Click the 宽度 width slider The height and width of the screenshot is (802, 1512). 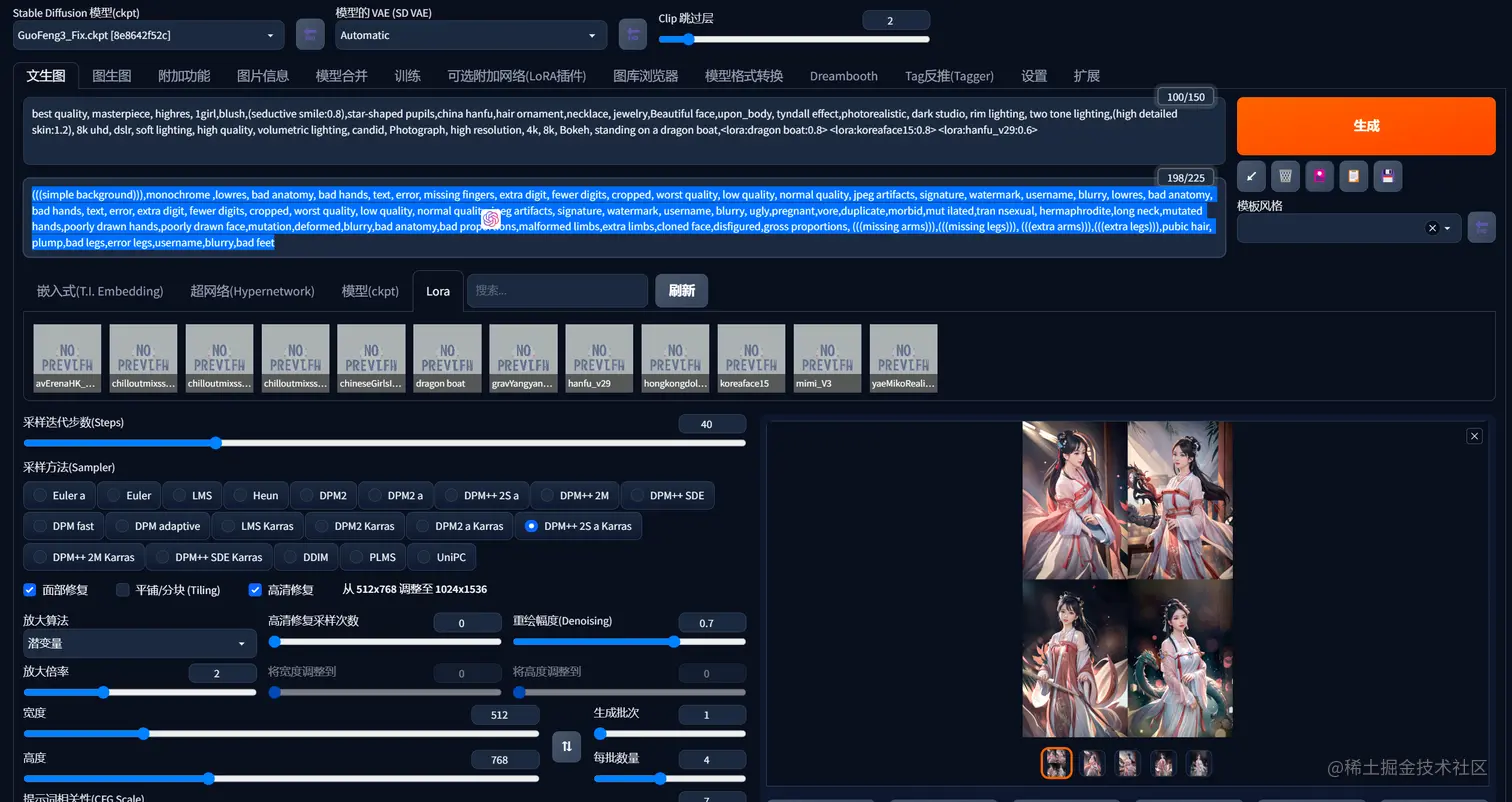coord(281,733)
